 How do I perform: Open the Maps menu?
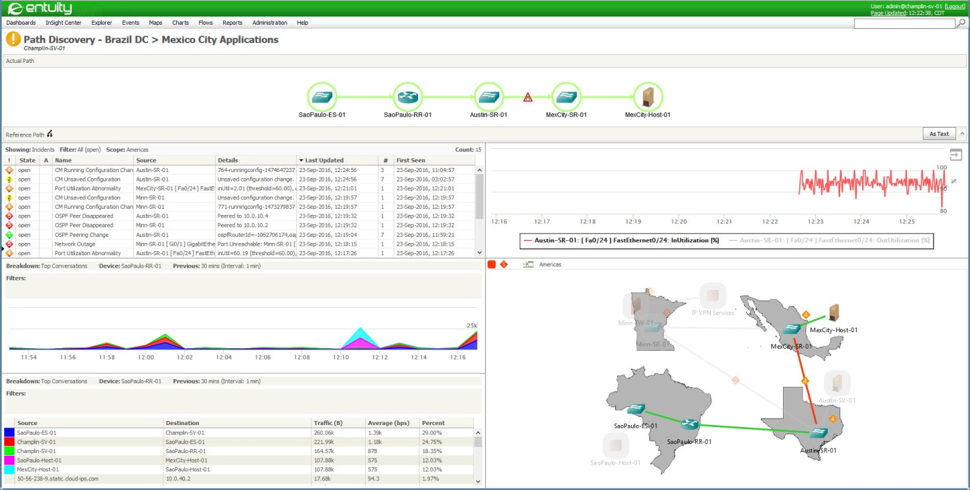click(155, 23)
